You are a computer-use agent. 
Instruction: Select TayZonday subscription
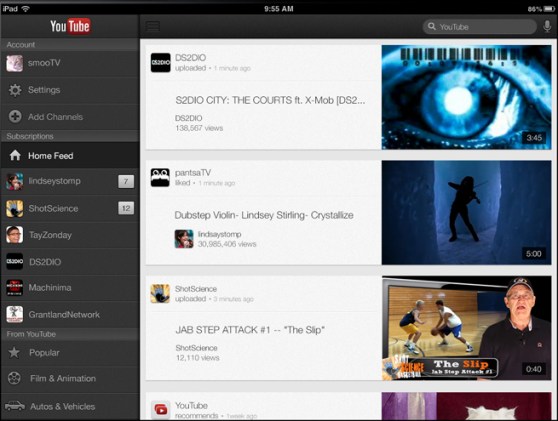pos(70,235)
